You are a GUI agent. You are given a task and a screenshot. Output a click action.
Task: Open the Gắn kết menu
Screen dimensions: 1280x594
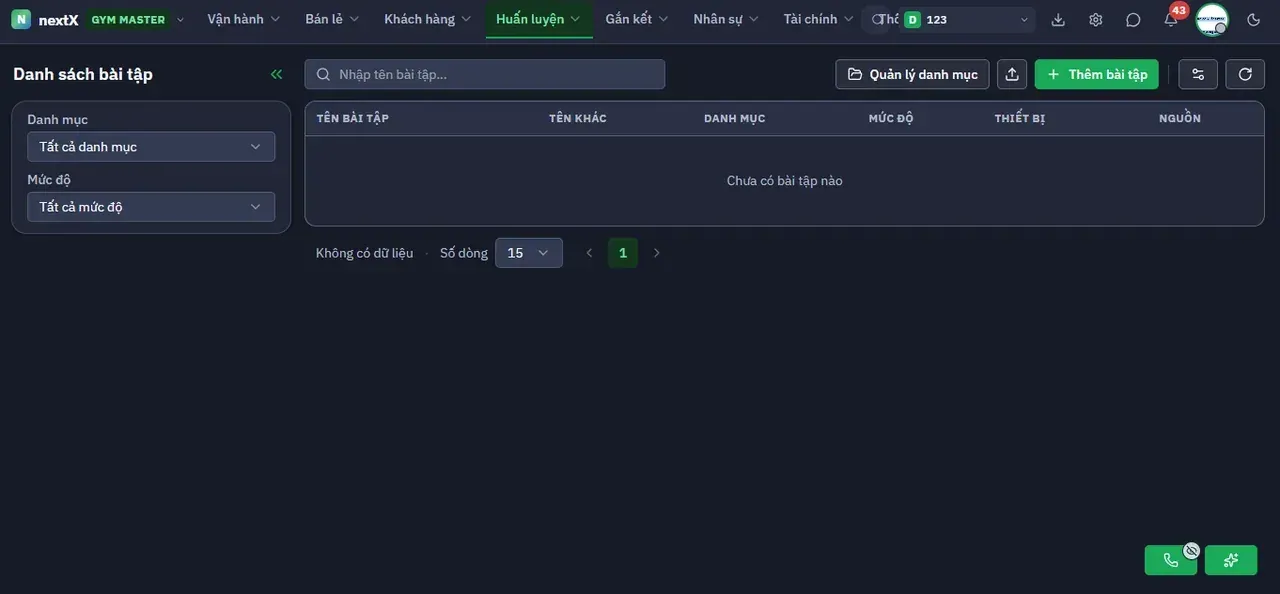pos(637,19)
